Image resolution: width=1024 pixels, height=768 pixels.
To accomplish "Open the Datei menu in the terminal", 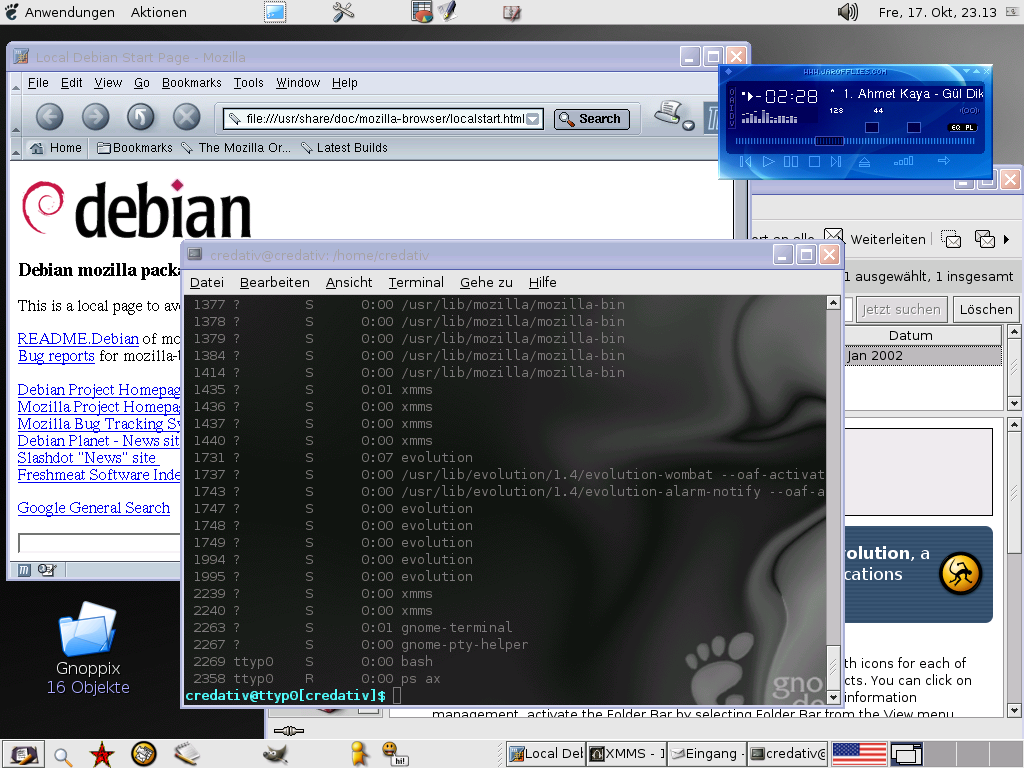I will click(207, 283).
